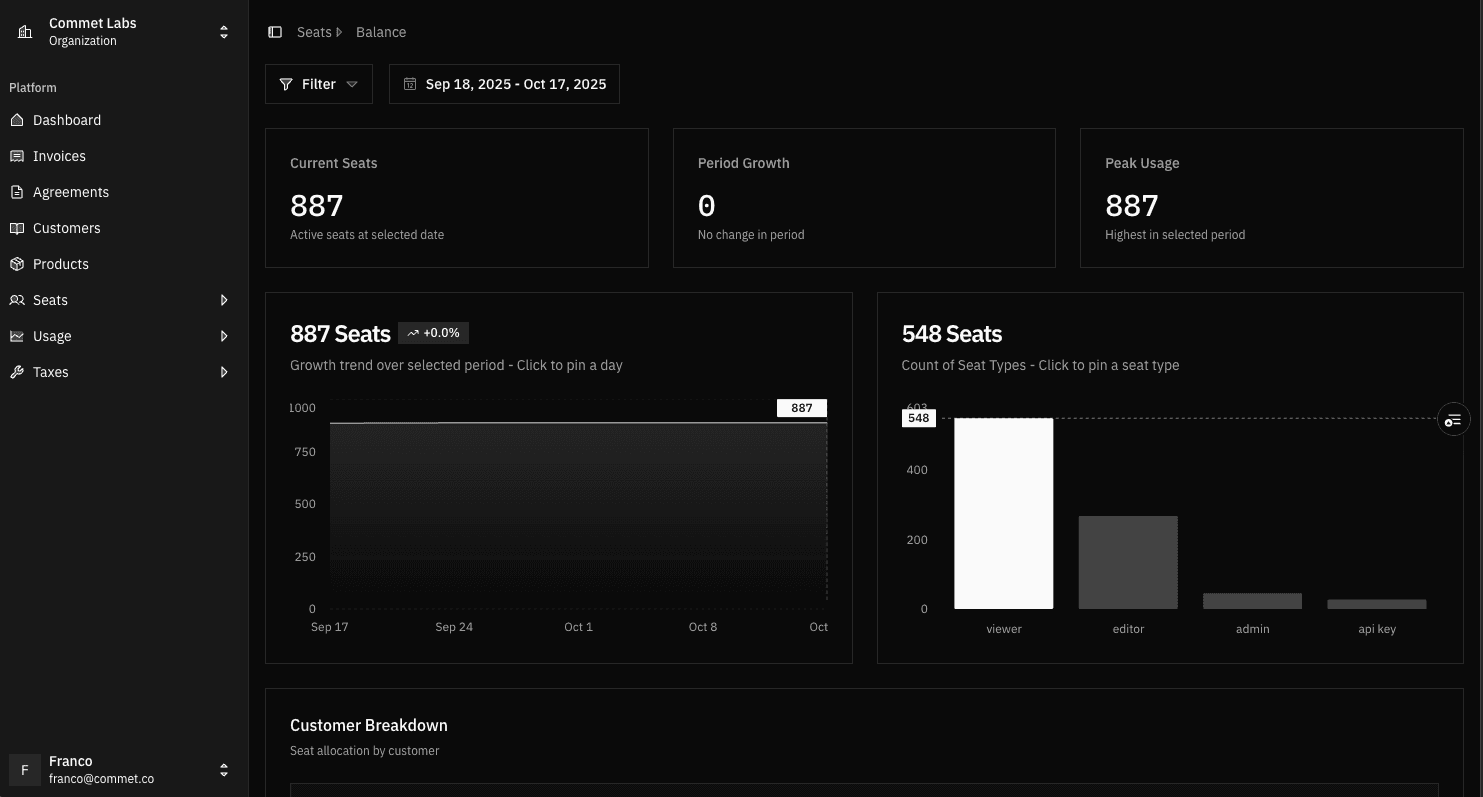The width and height of the screenshot is (1483, 797).
Task: Click the Agreements document icon
Action: pyautogui.click(x=16, y=192)
